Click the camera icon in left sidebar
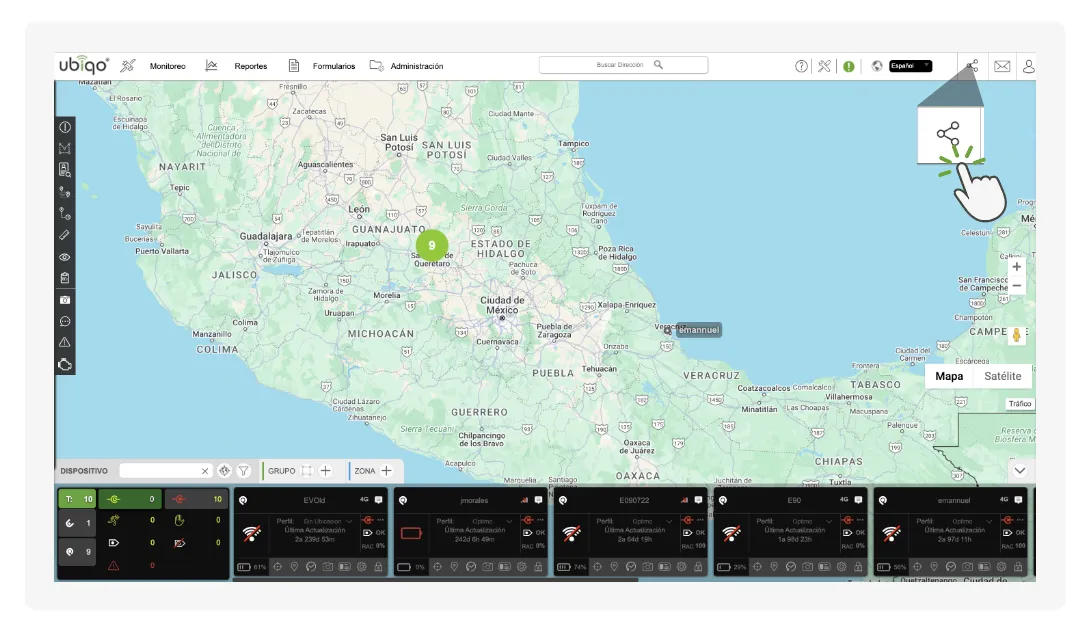 (65, 300)
